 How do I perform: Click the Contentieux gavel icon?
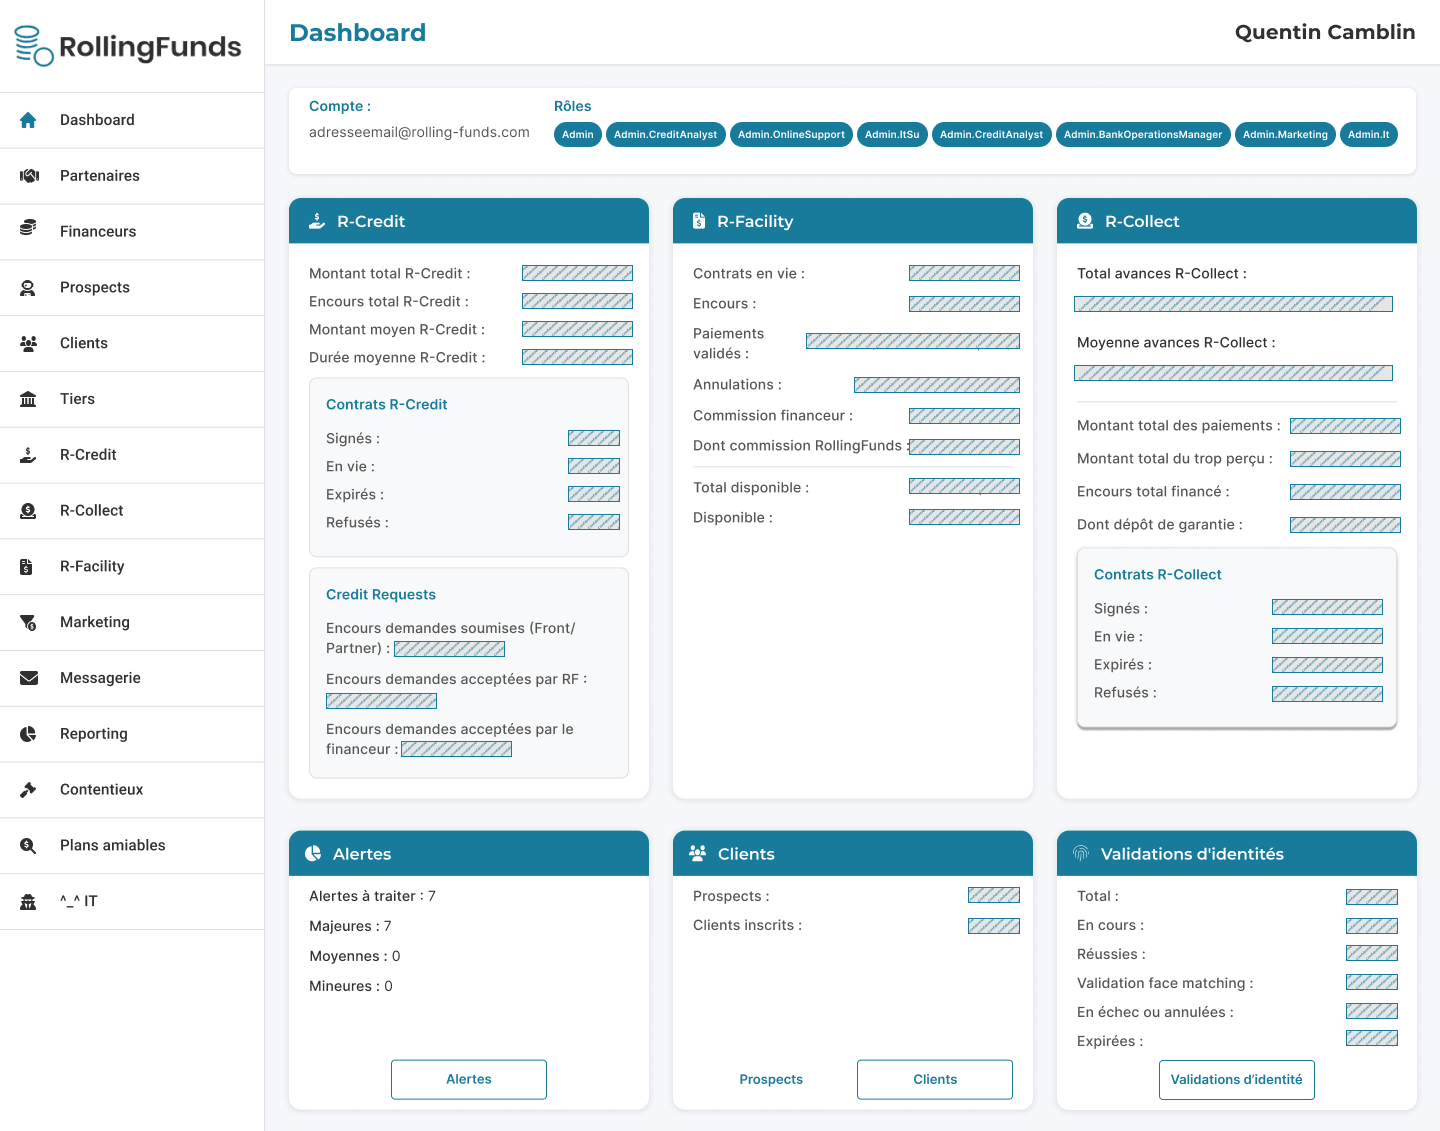(x=28, y=790)
